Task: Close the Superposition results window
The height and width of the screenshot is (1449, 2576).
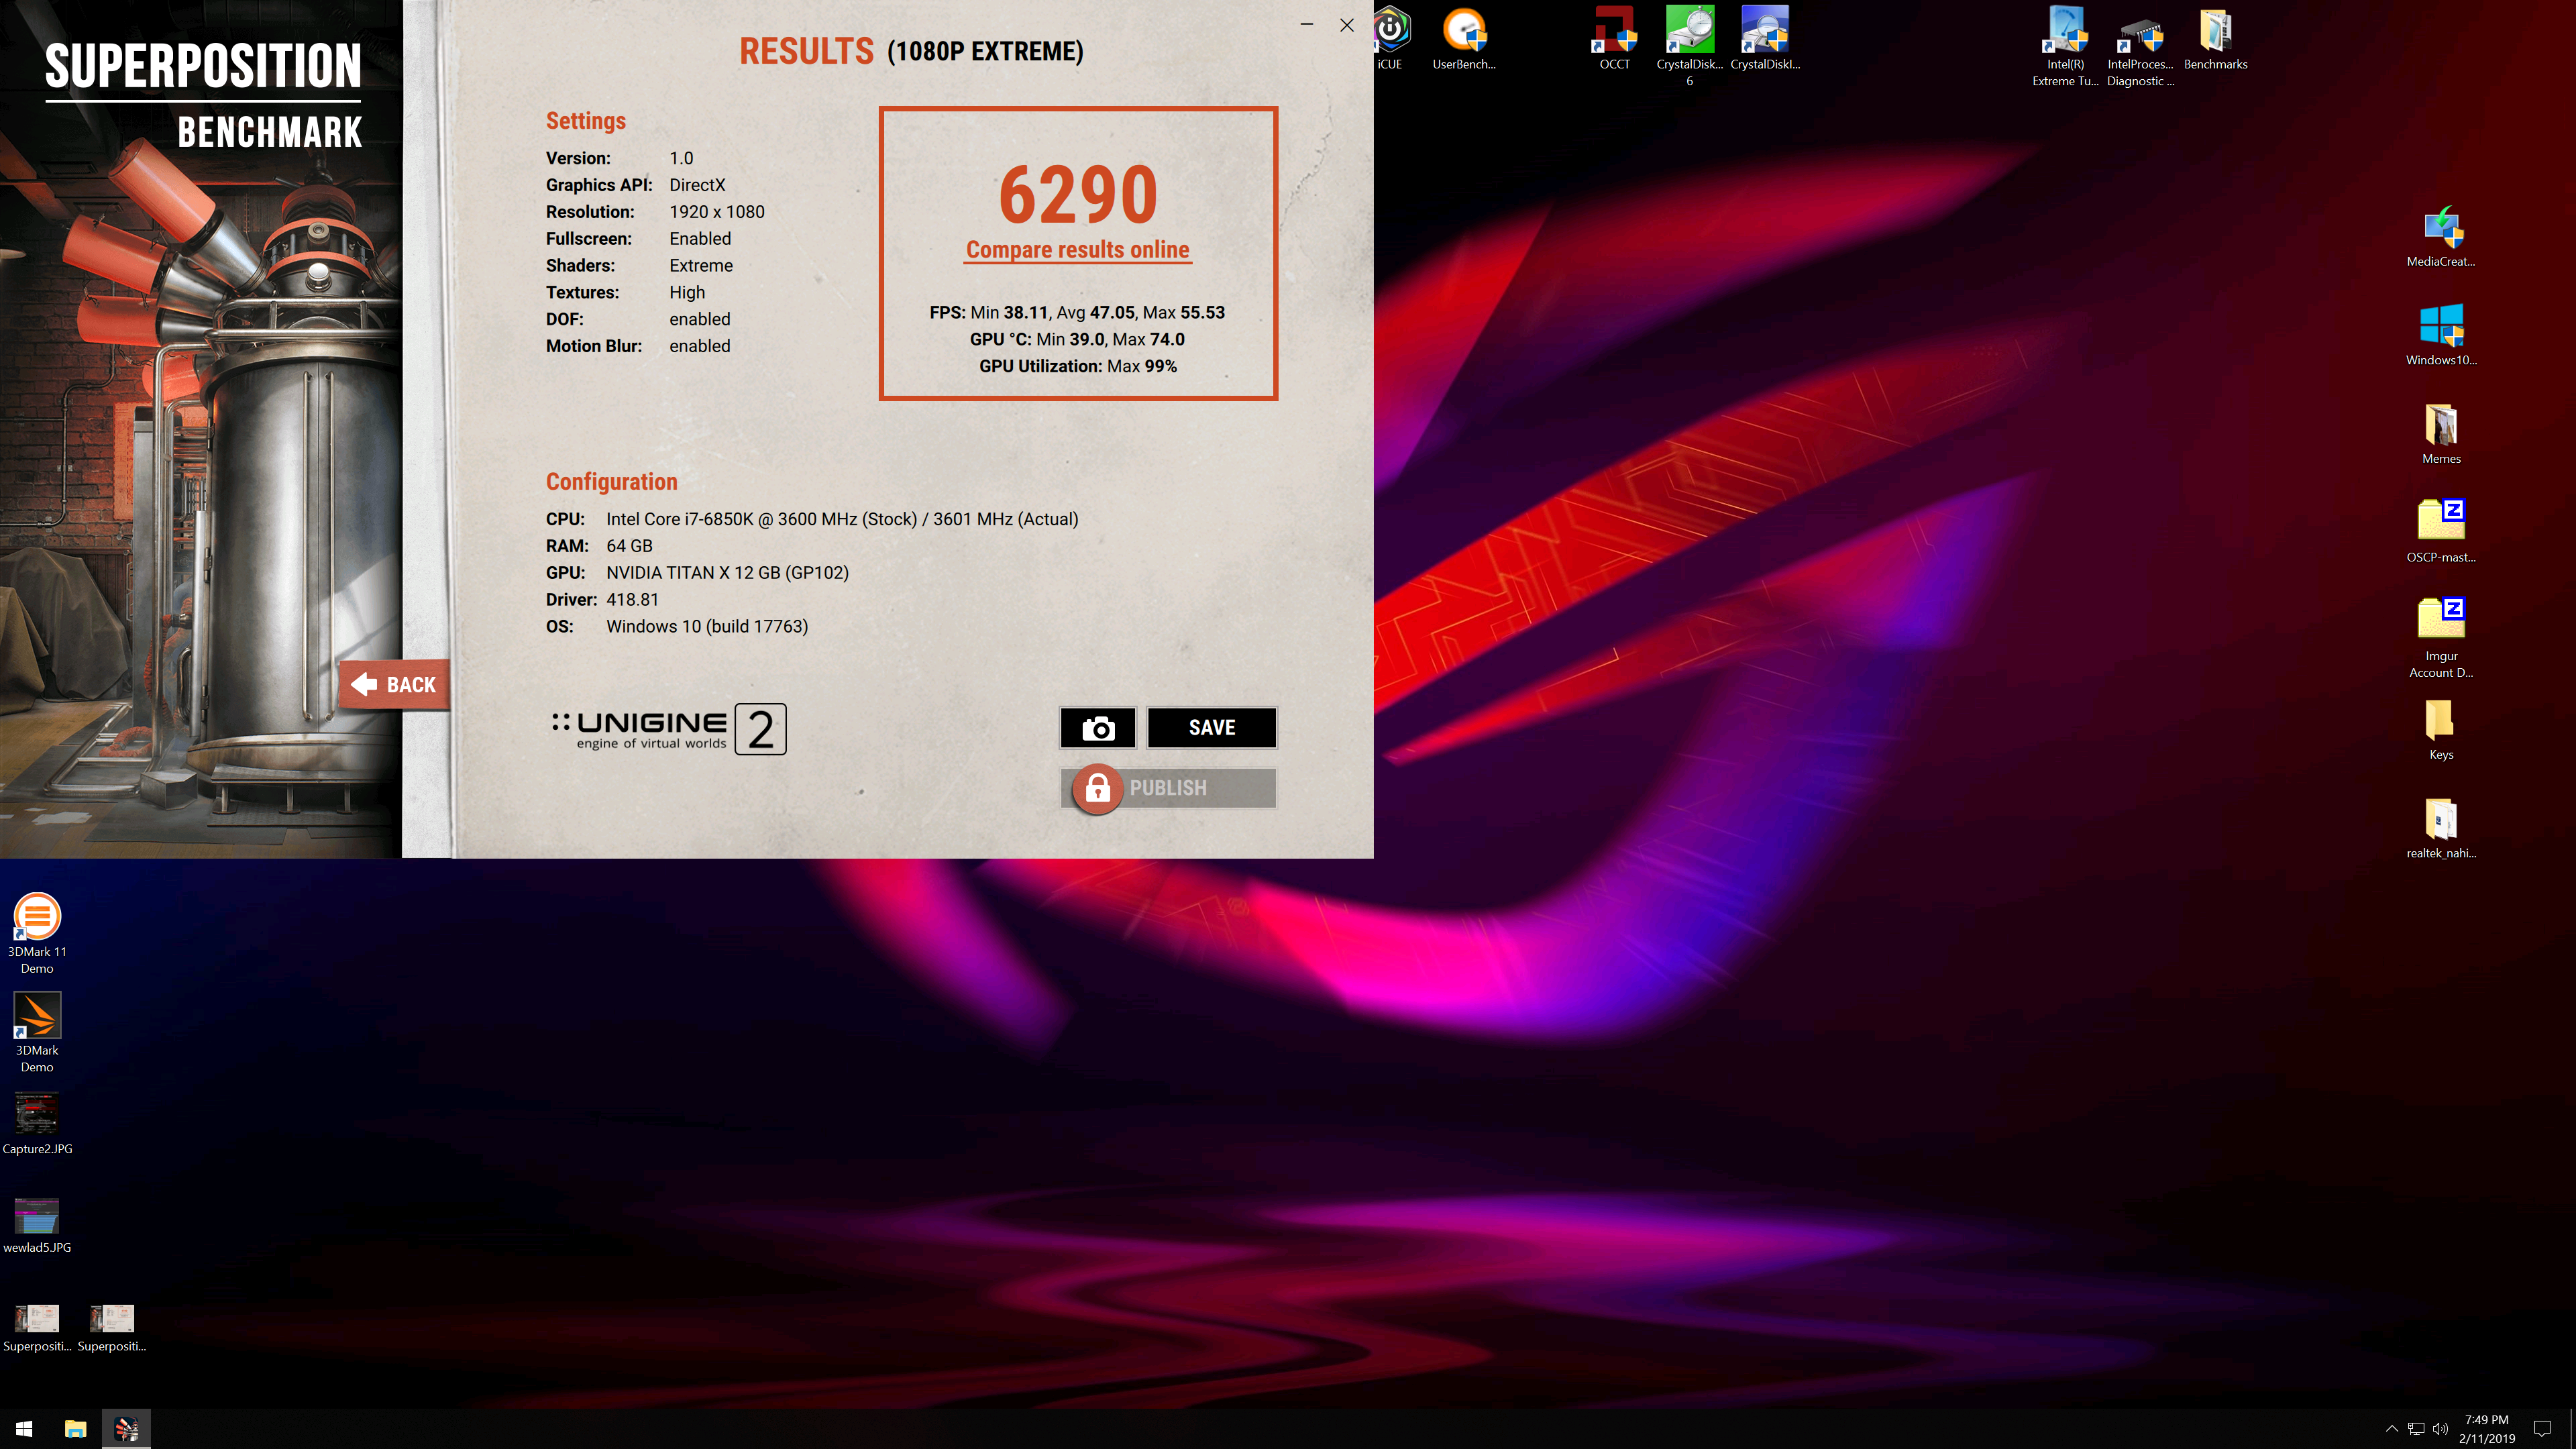Action: 1347,24
